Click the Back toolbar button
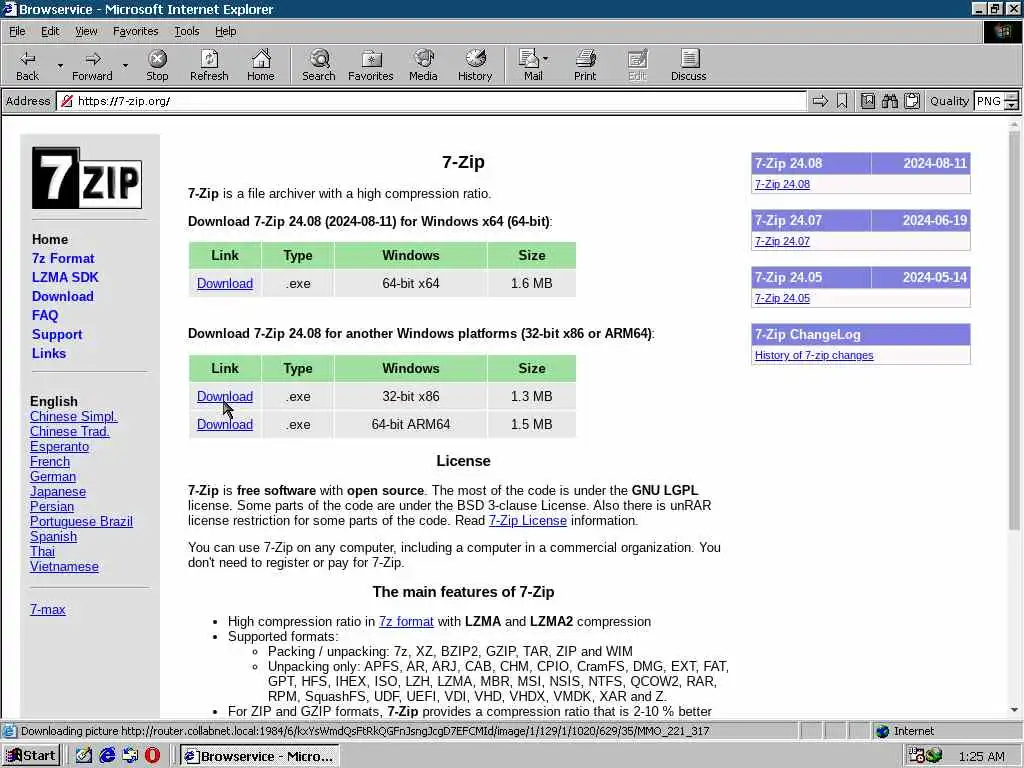The image size is (1024, 768). coord(27,65)
